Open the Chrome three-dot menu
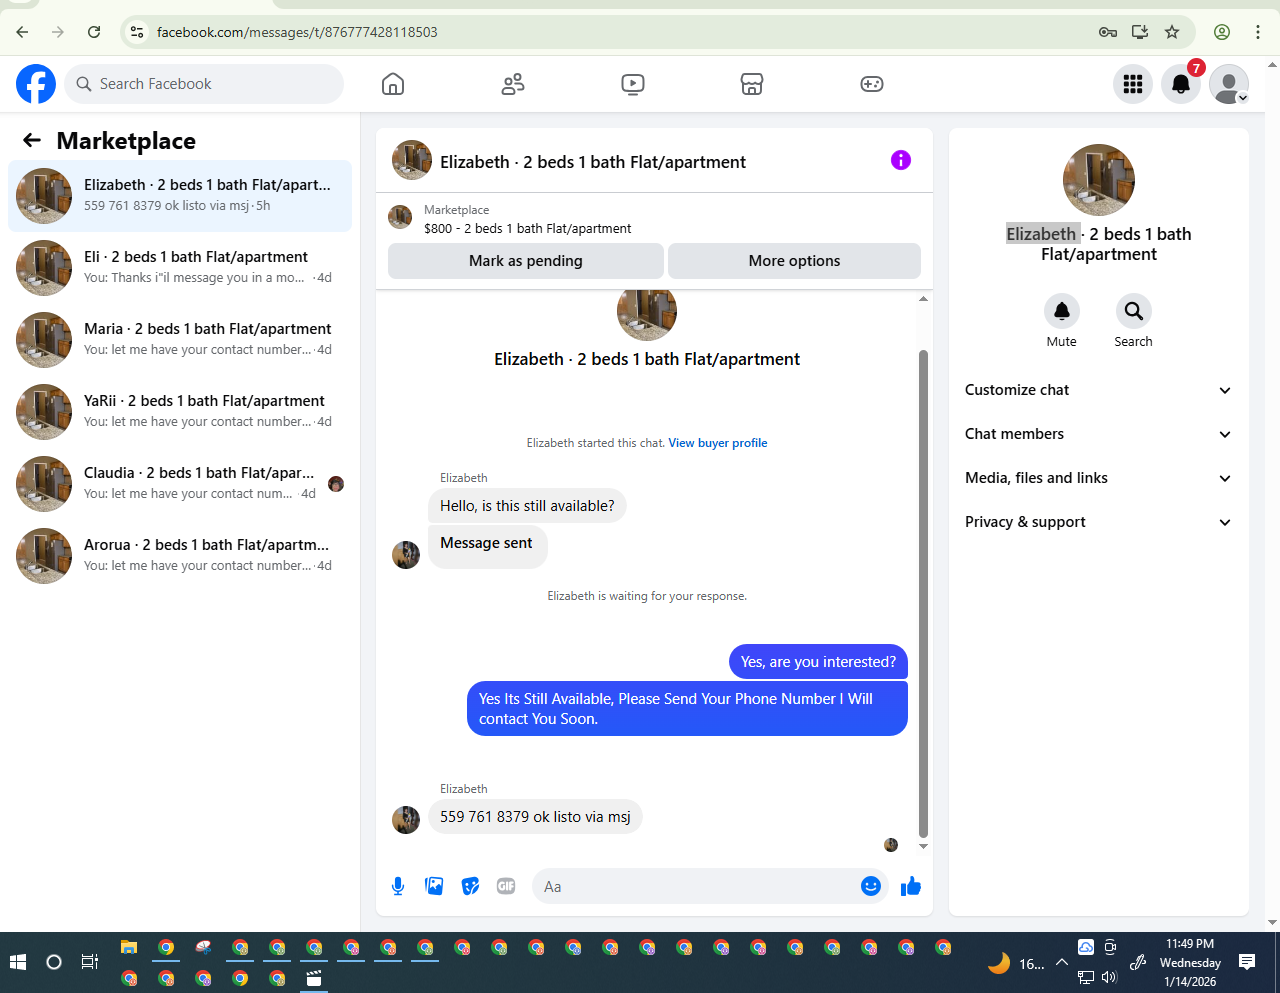The image size is (1280, 993). coord(1258,32)
